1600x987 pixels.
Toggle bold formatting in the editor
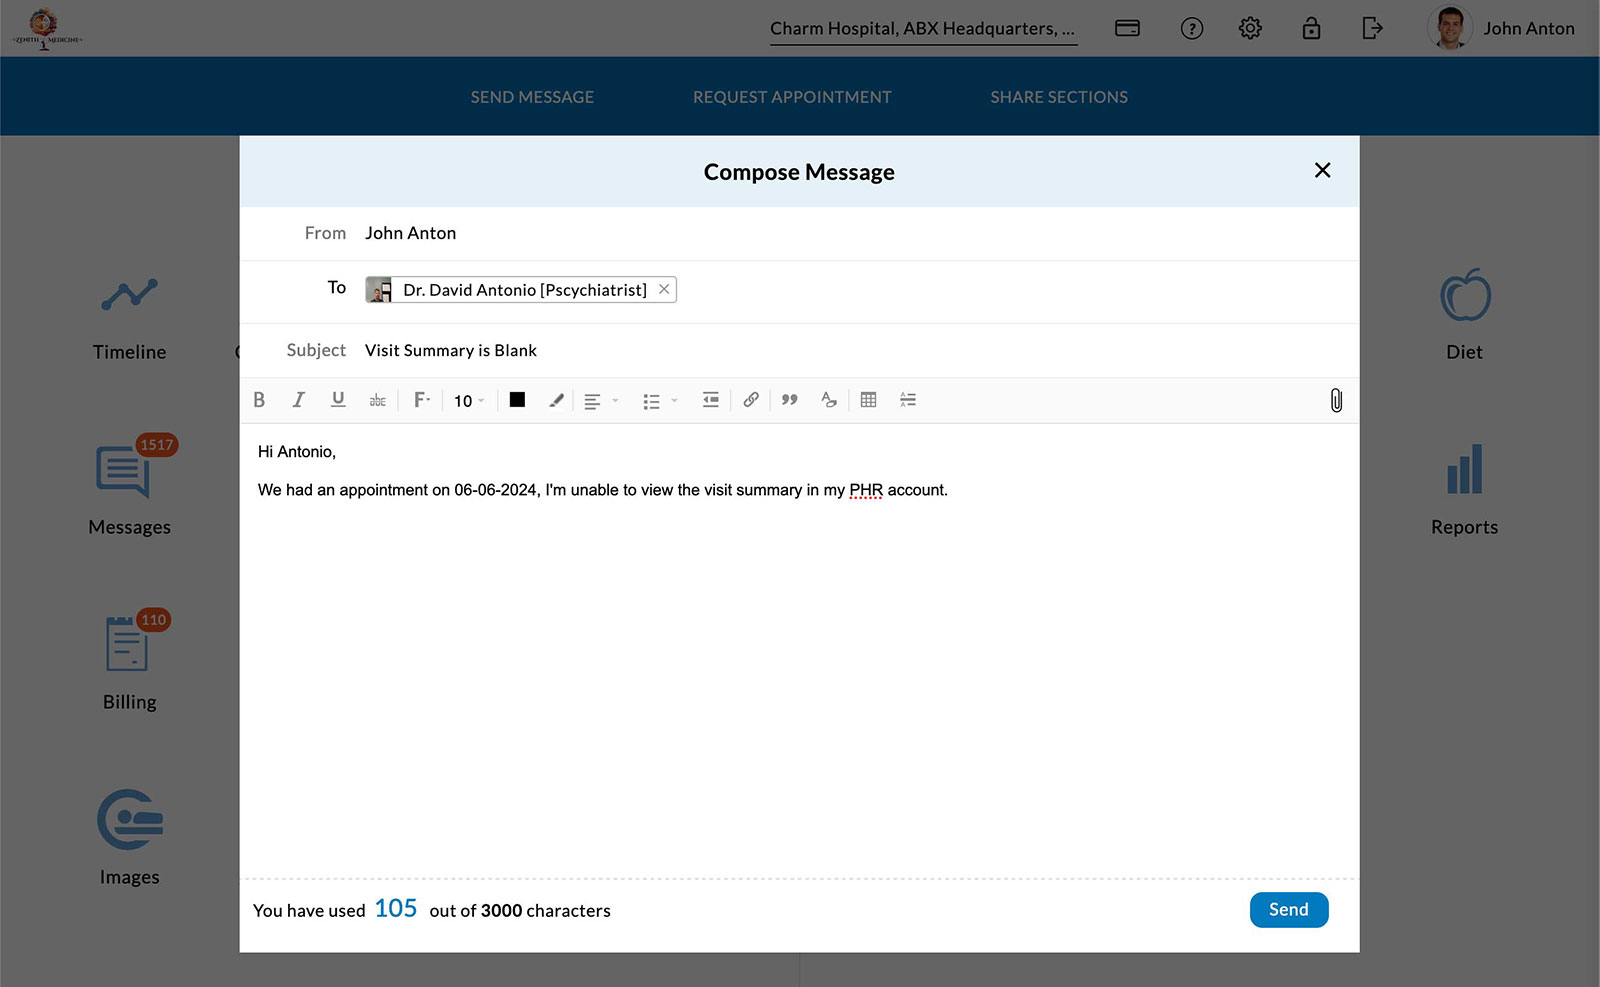click(x=259, y=400)
